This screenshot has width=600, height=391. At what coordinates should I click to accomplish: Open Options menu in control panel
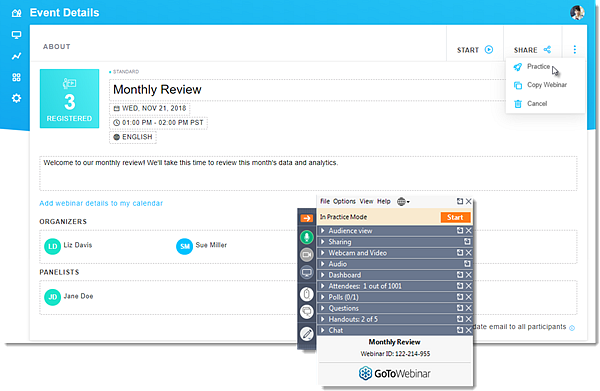click(344, 201)
